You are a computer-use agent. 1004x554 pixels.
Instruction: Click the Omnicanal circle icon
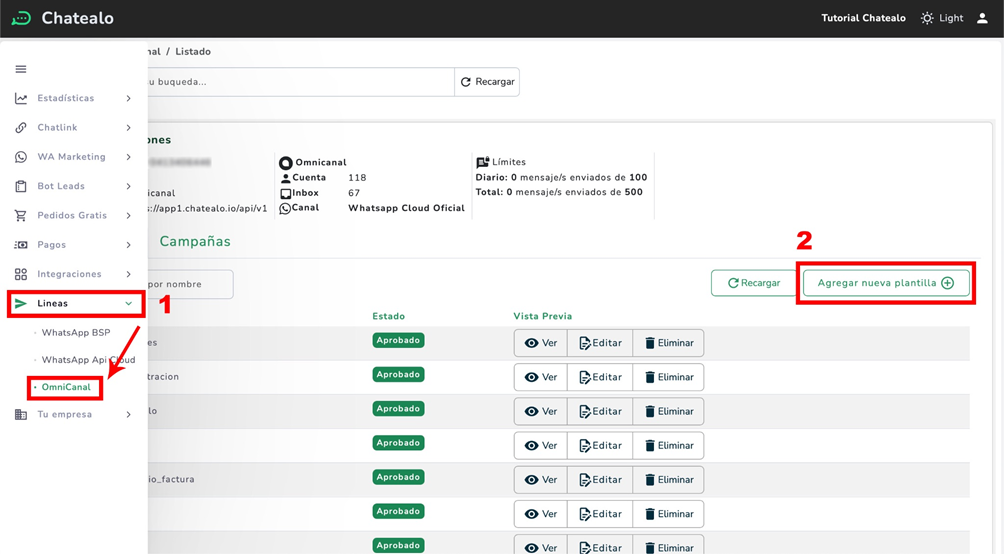coord(286,163)
